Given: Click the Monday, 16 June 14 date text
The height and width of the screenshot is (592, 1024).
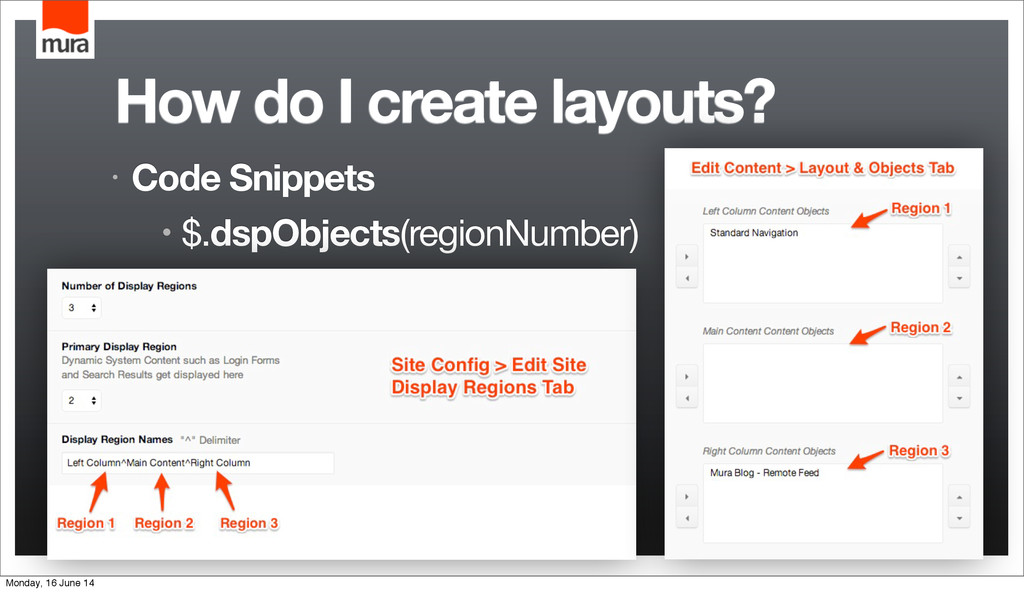Looking at the screenshot, I should pos(50,583).
